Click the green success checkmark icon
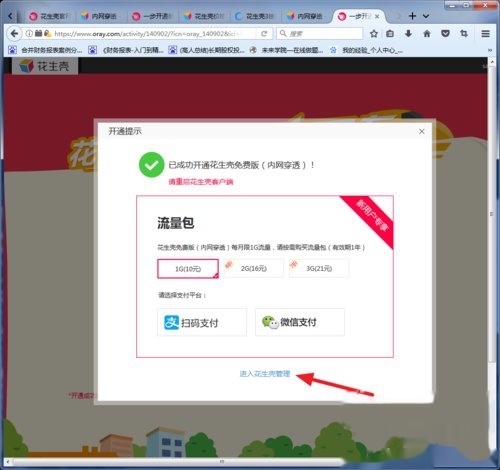 pos(151,165)
